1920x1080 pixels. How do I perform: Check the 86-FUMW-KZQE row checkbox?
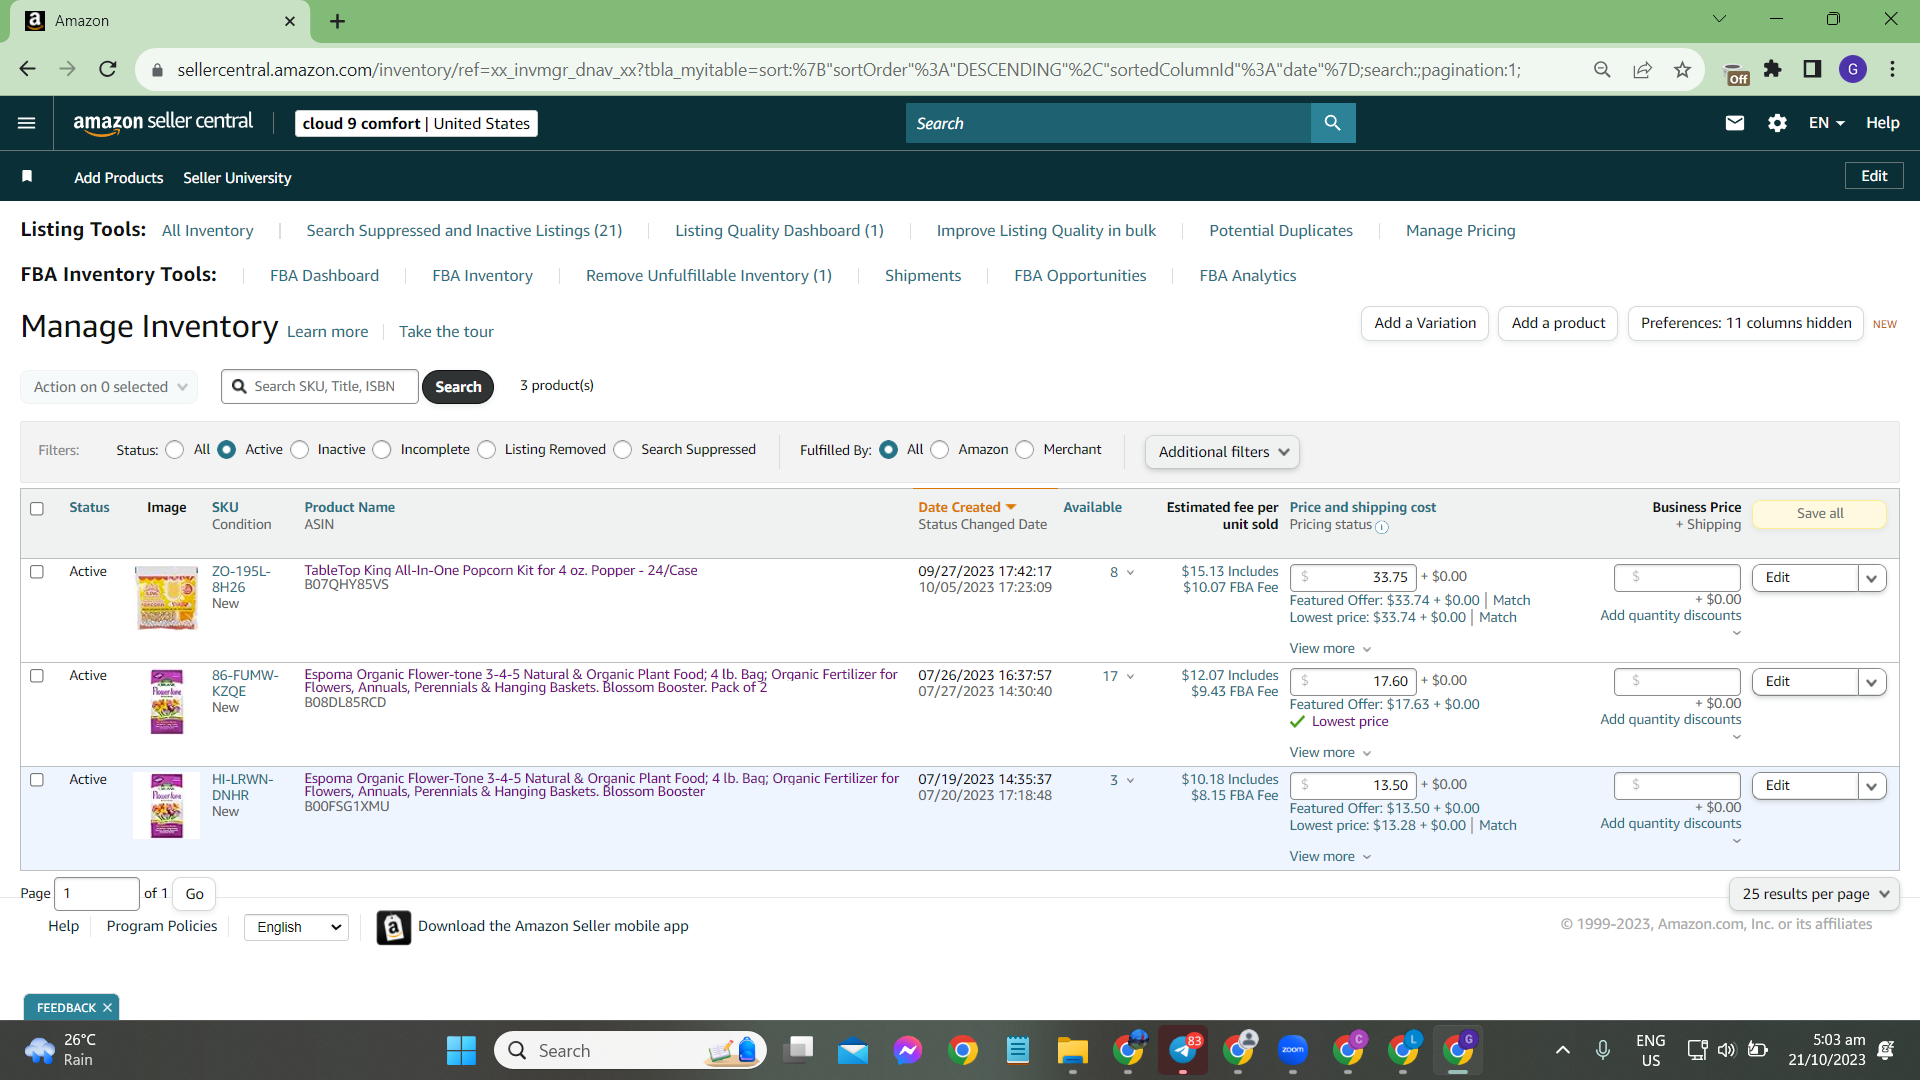tap(37, 676)
